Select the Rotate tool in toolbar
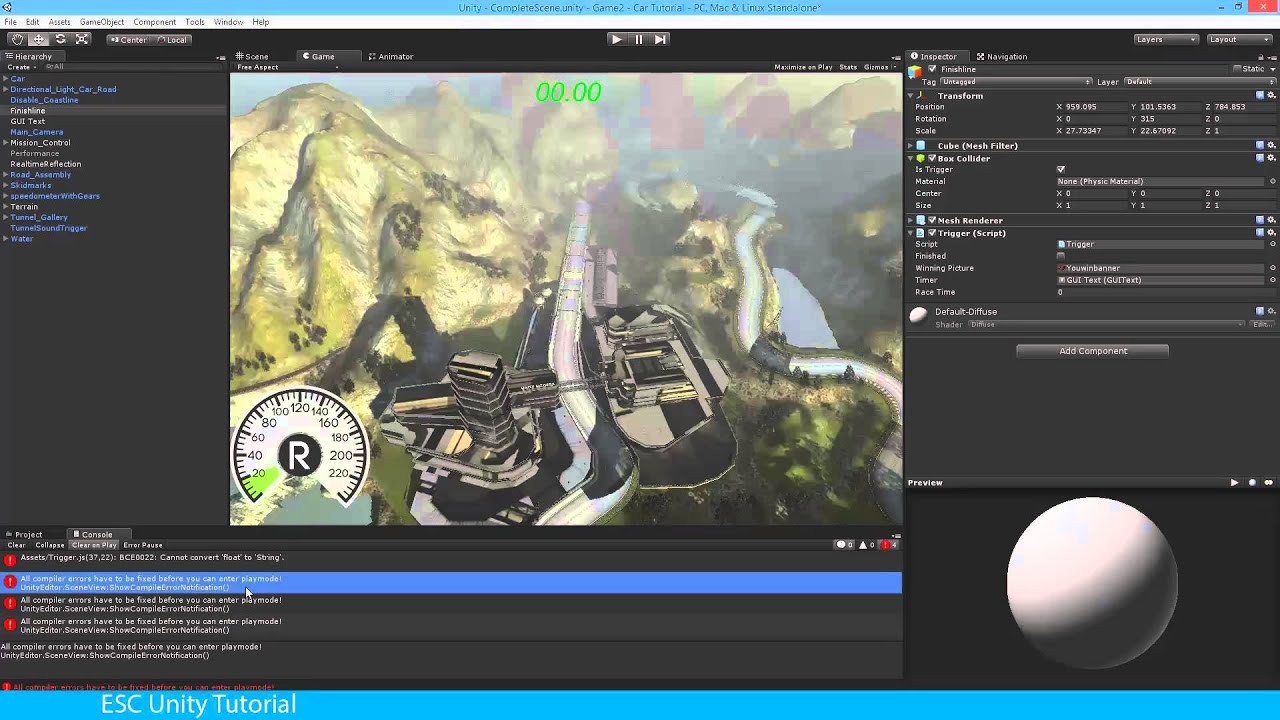This screenshot has height=720, width=1280. [x=60, y=39]
